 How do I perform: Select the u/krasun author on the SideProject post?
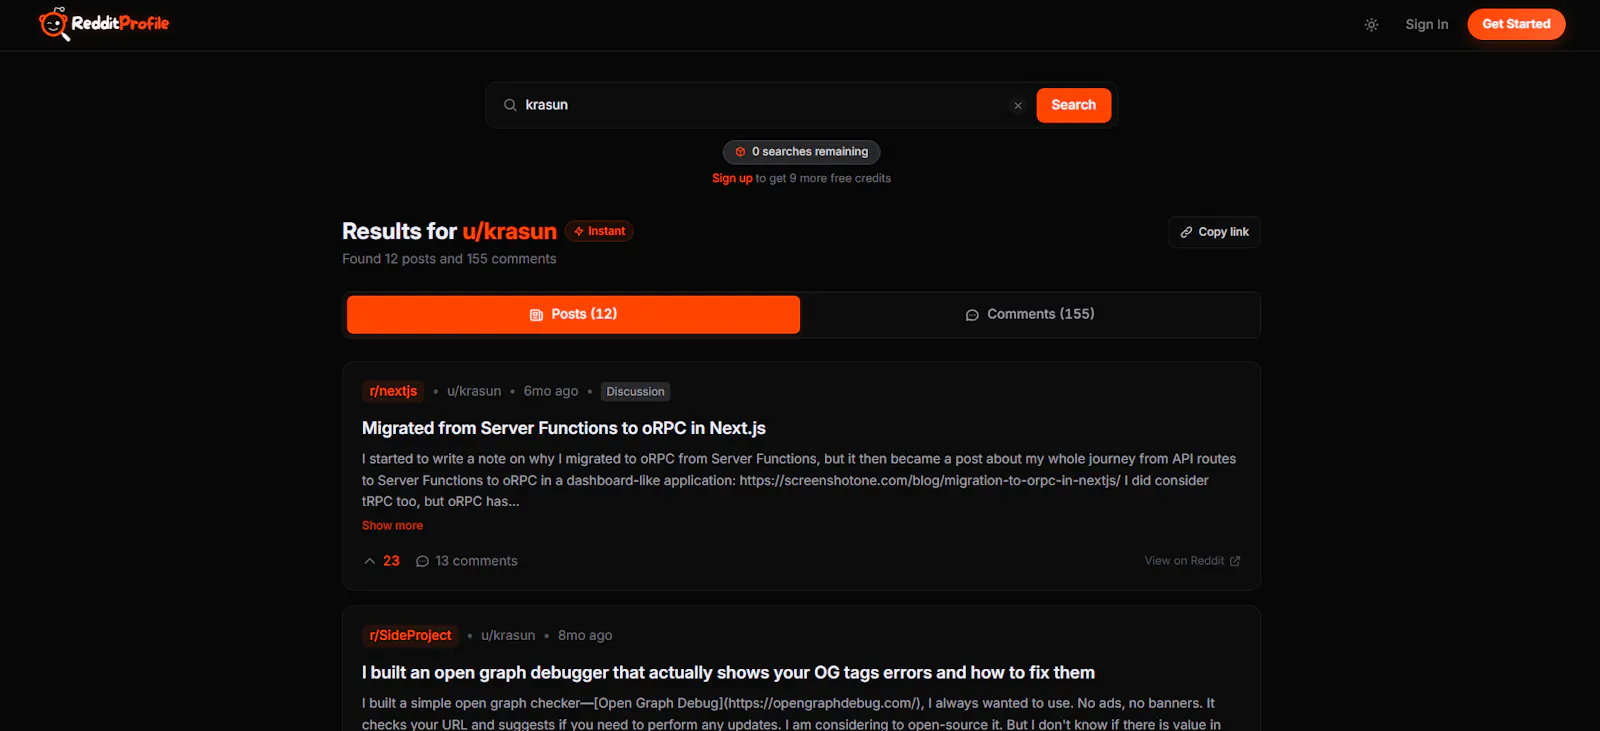(x=508, y=636)
